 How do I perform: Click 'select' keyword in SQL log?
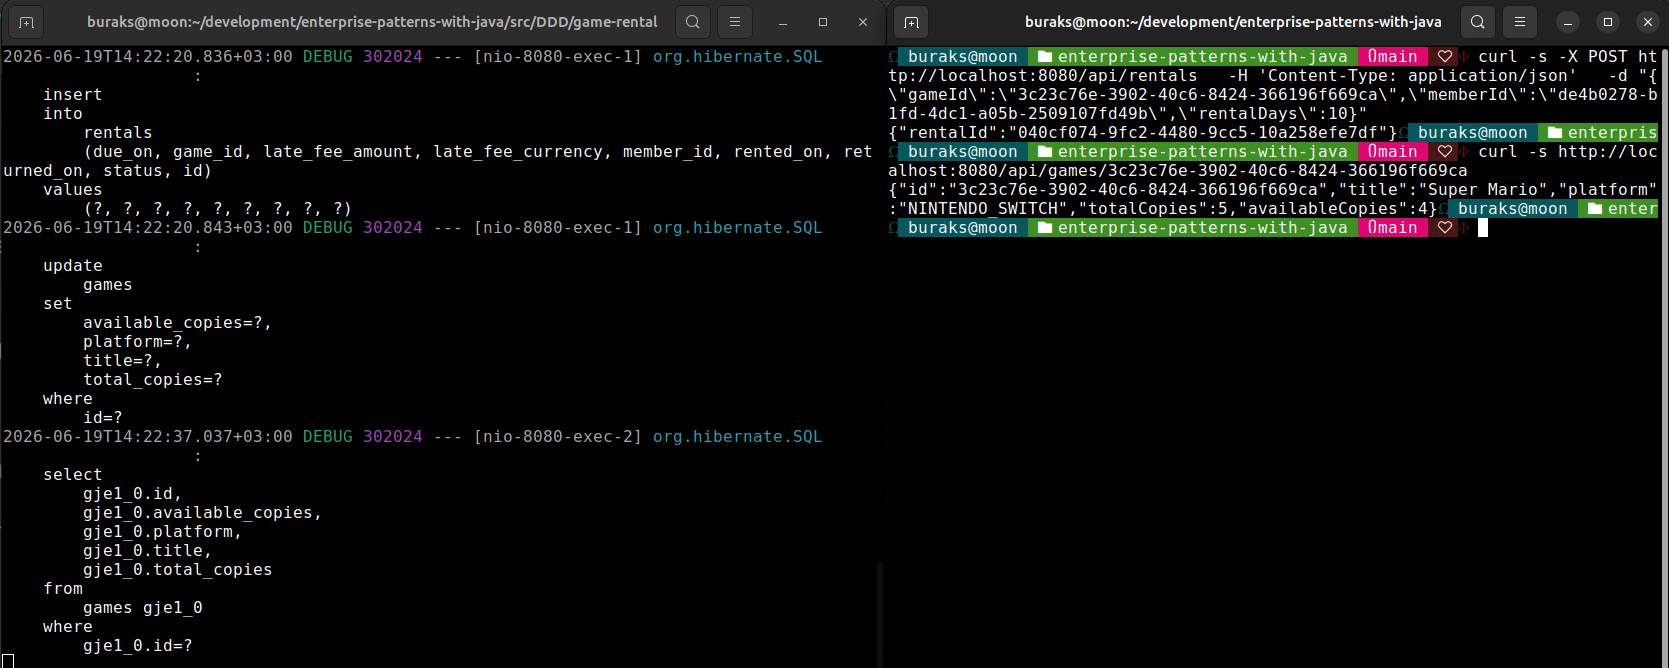pyautogui.click(x=72, y=475)
